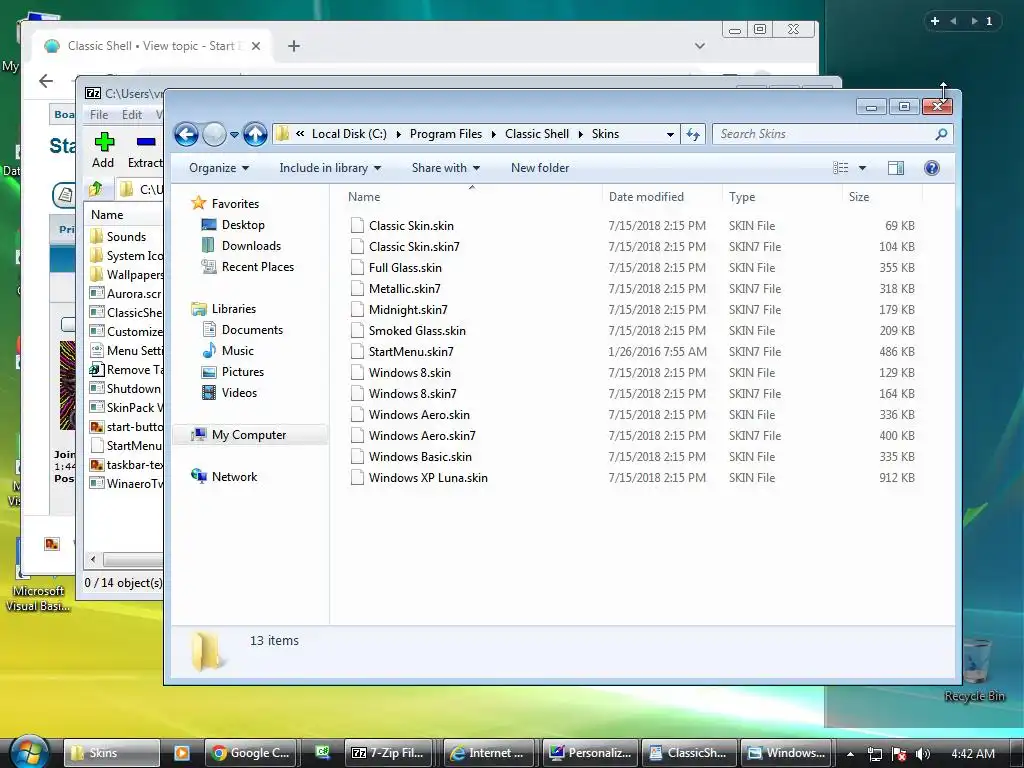Close the Classic Shell Chrome tab
The height and width of the screenshot is (768, 1024).
(x=256, y=46)
